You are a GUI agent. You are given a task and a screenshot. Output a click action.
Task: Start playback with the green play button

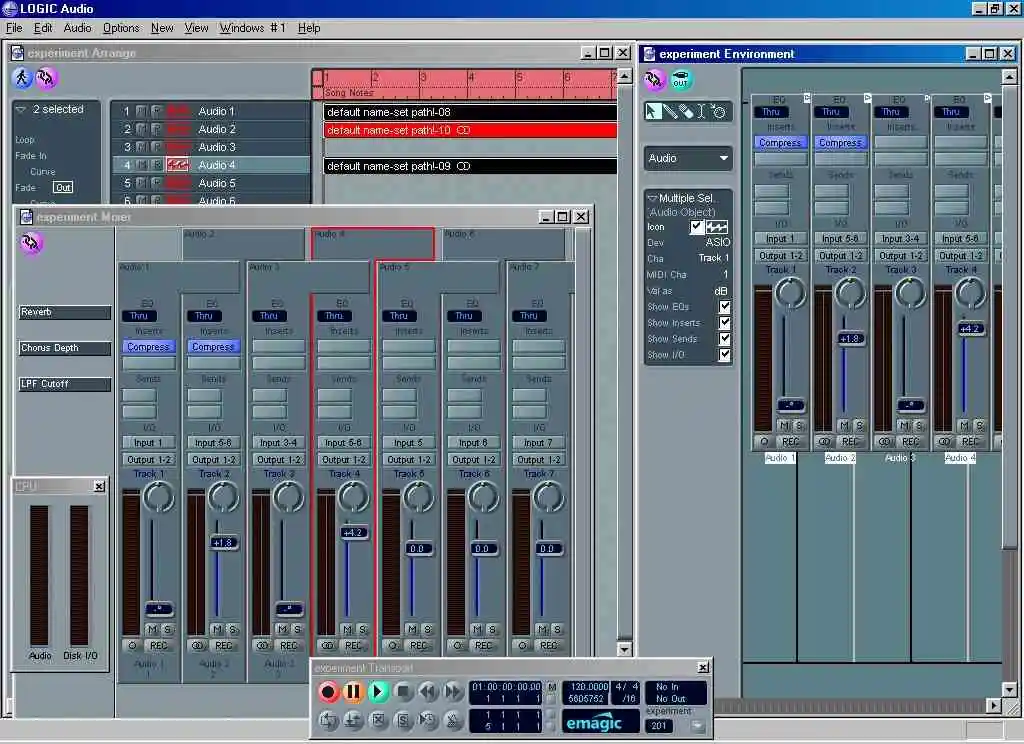378,691
